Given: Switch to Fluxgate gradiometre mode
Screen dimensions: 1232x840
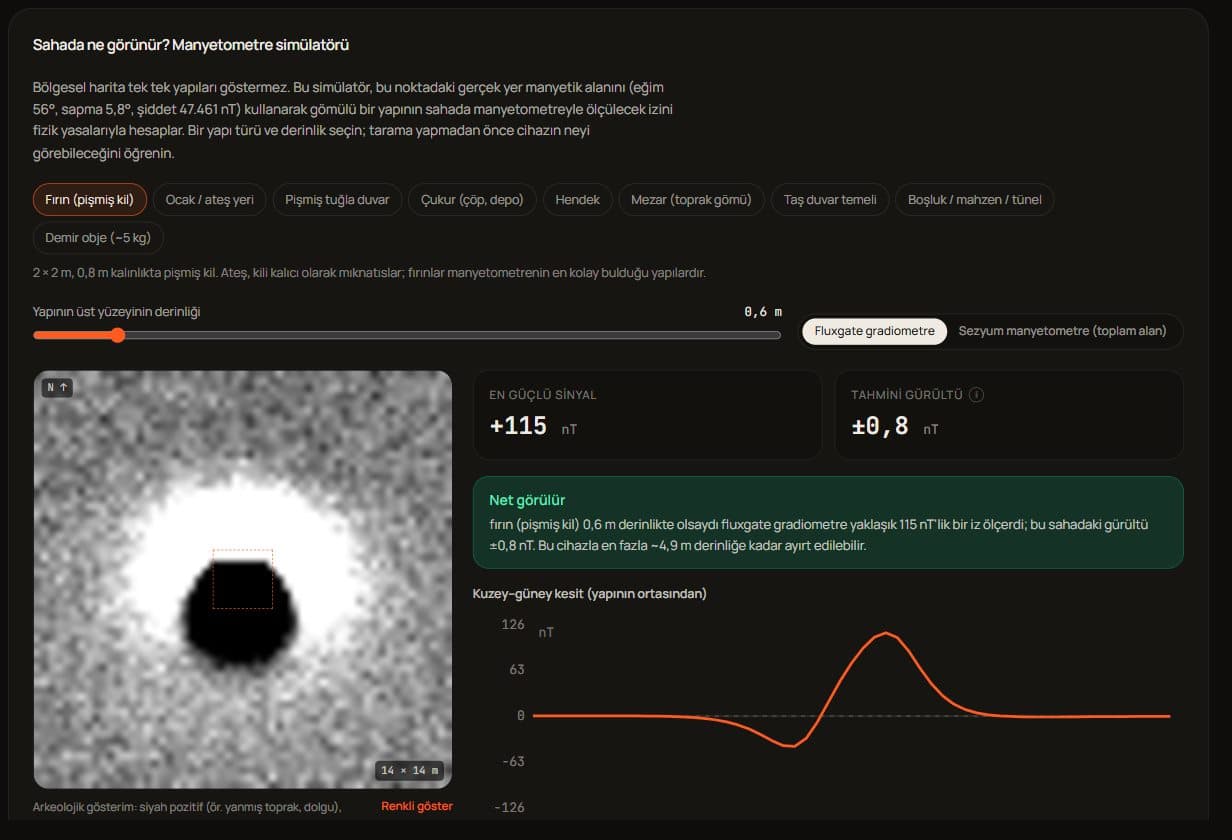Looking at the screenshot, I should pos(875,331).
